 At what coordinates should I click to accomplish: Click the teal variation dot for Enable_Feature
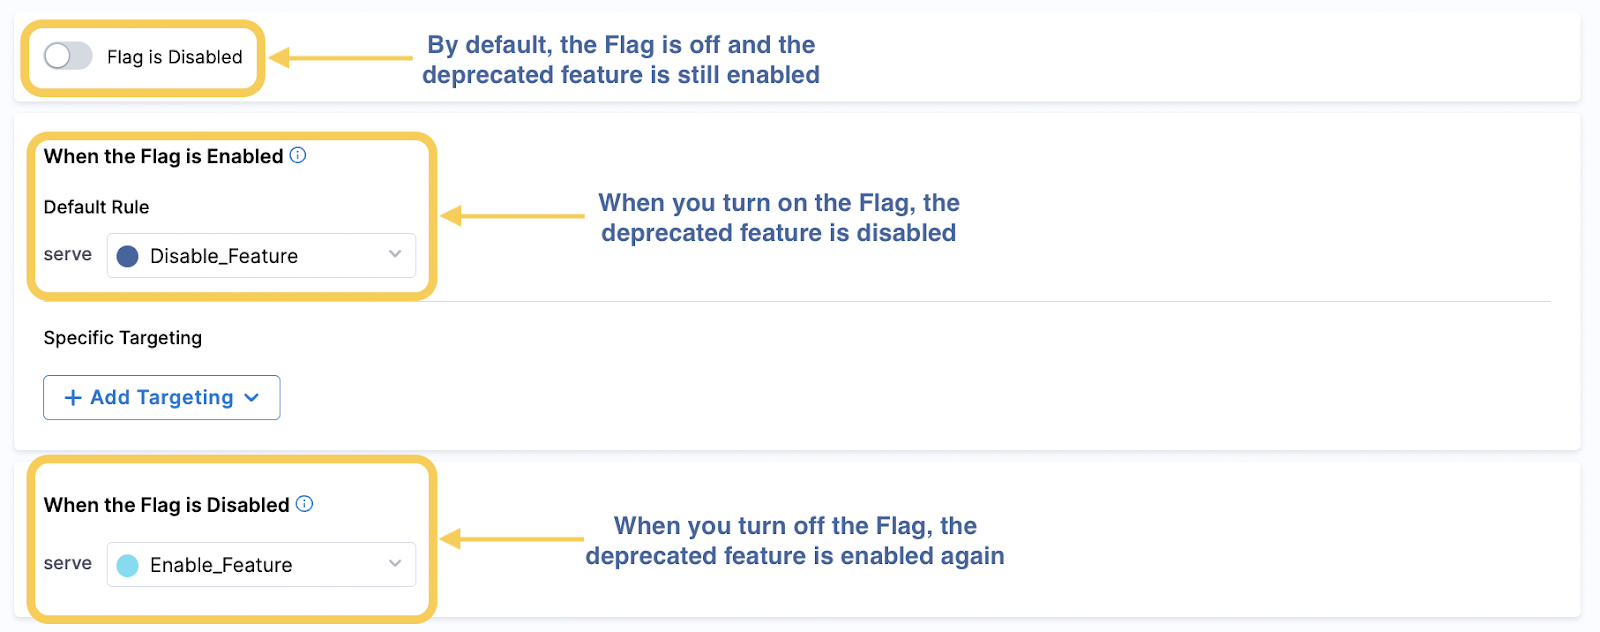127,564
